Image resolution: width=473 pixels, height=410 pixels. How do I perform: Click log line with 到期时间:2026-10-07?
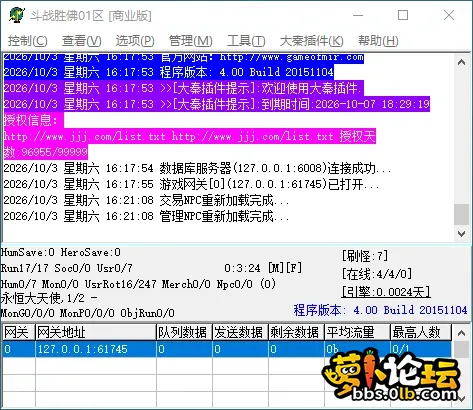click(x=217, y=104)
